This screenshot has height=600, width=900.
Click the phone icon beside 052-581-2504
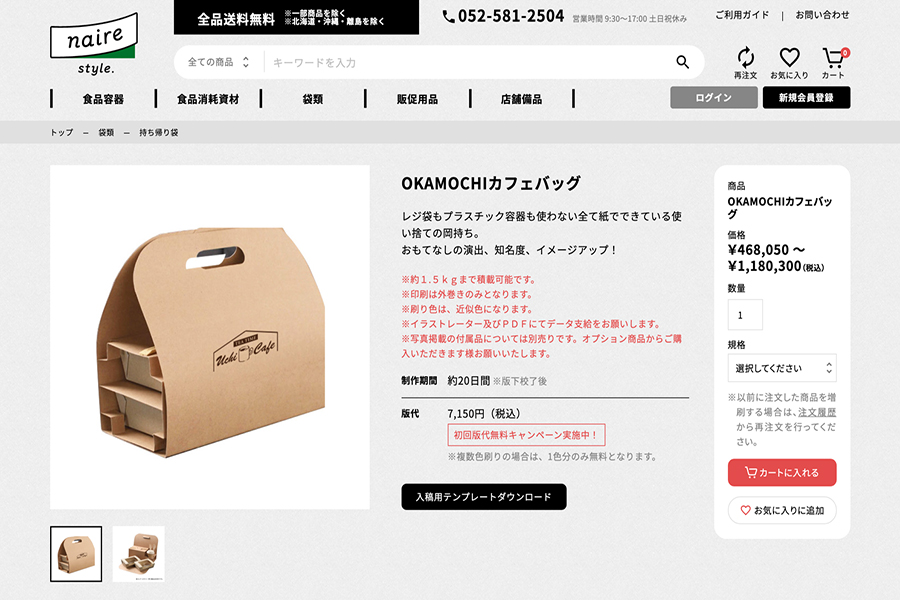pyautogui.click(x=448, y=17)
